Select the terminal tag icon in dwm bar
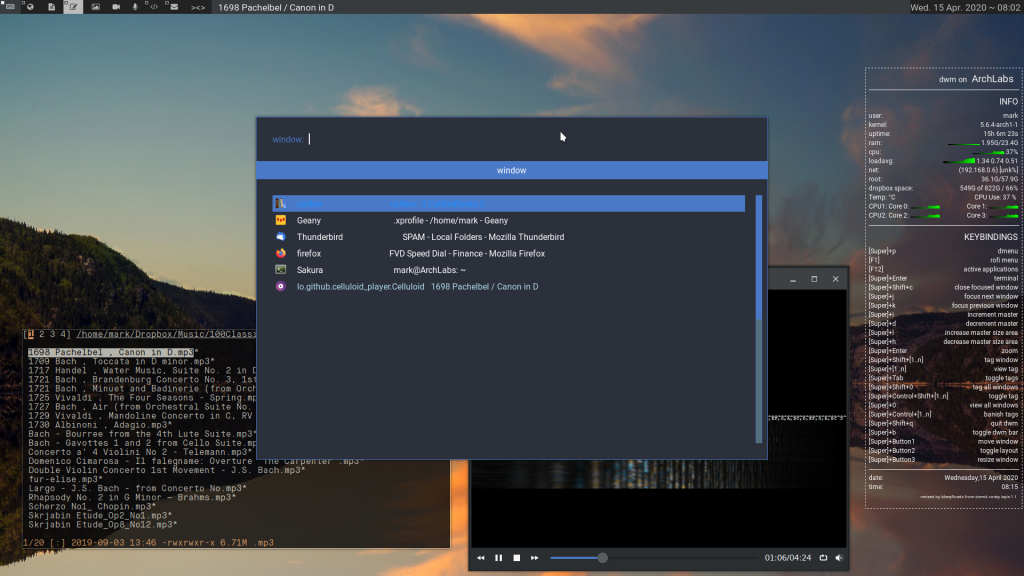 [x=10, y=7]
